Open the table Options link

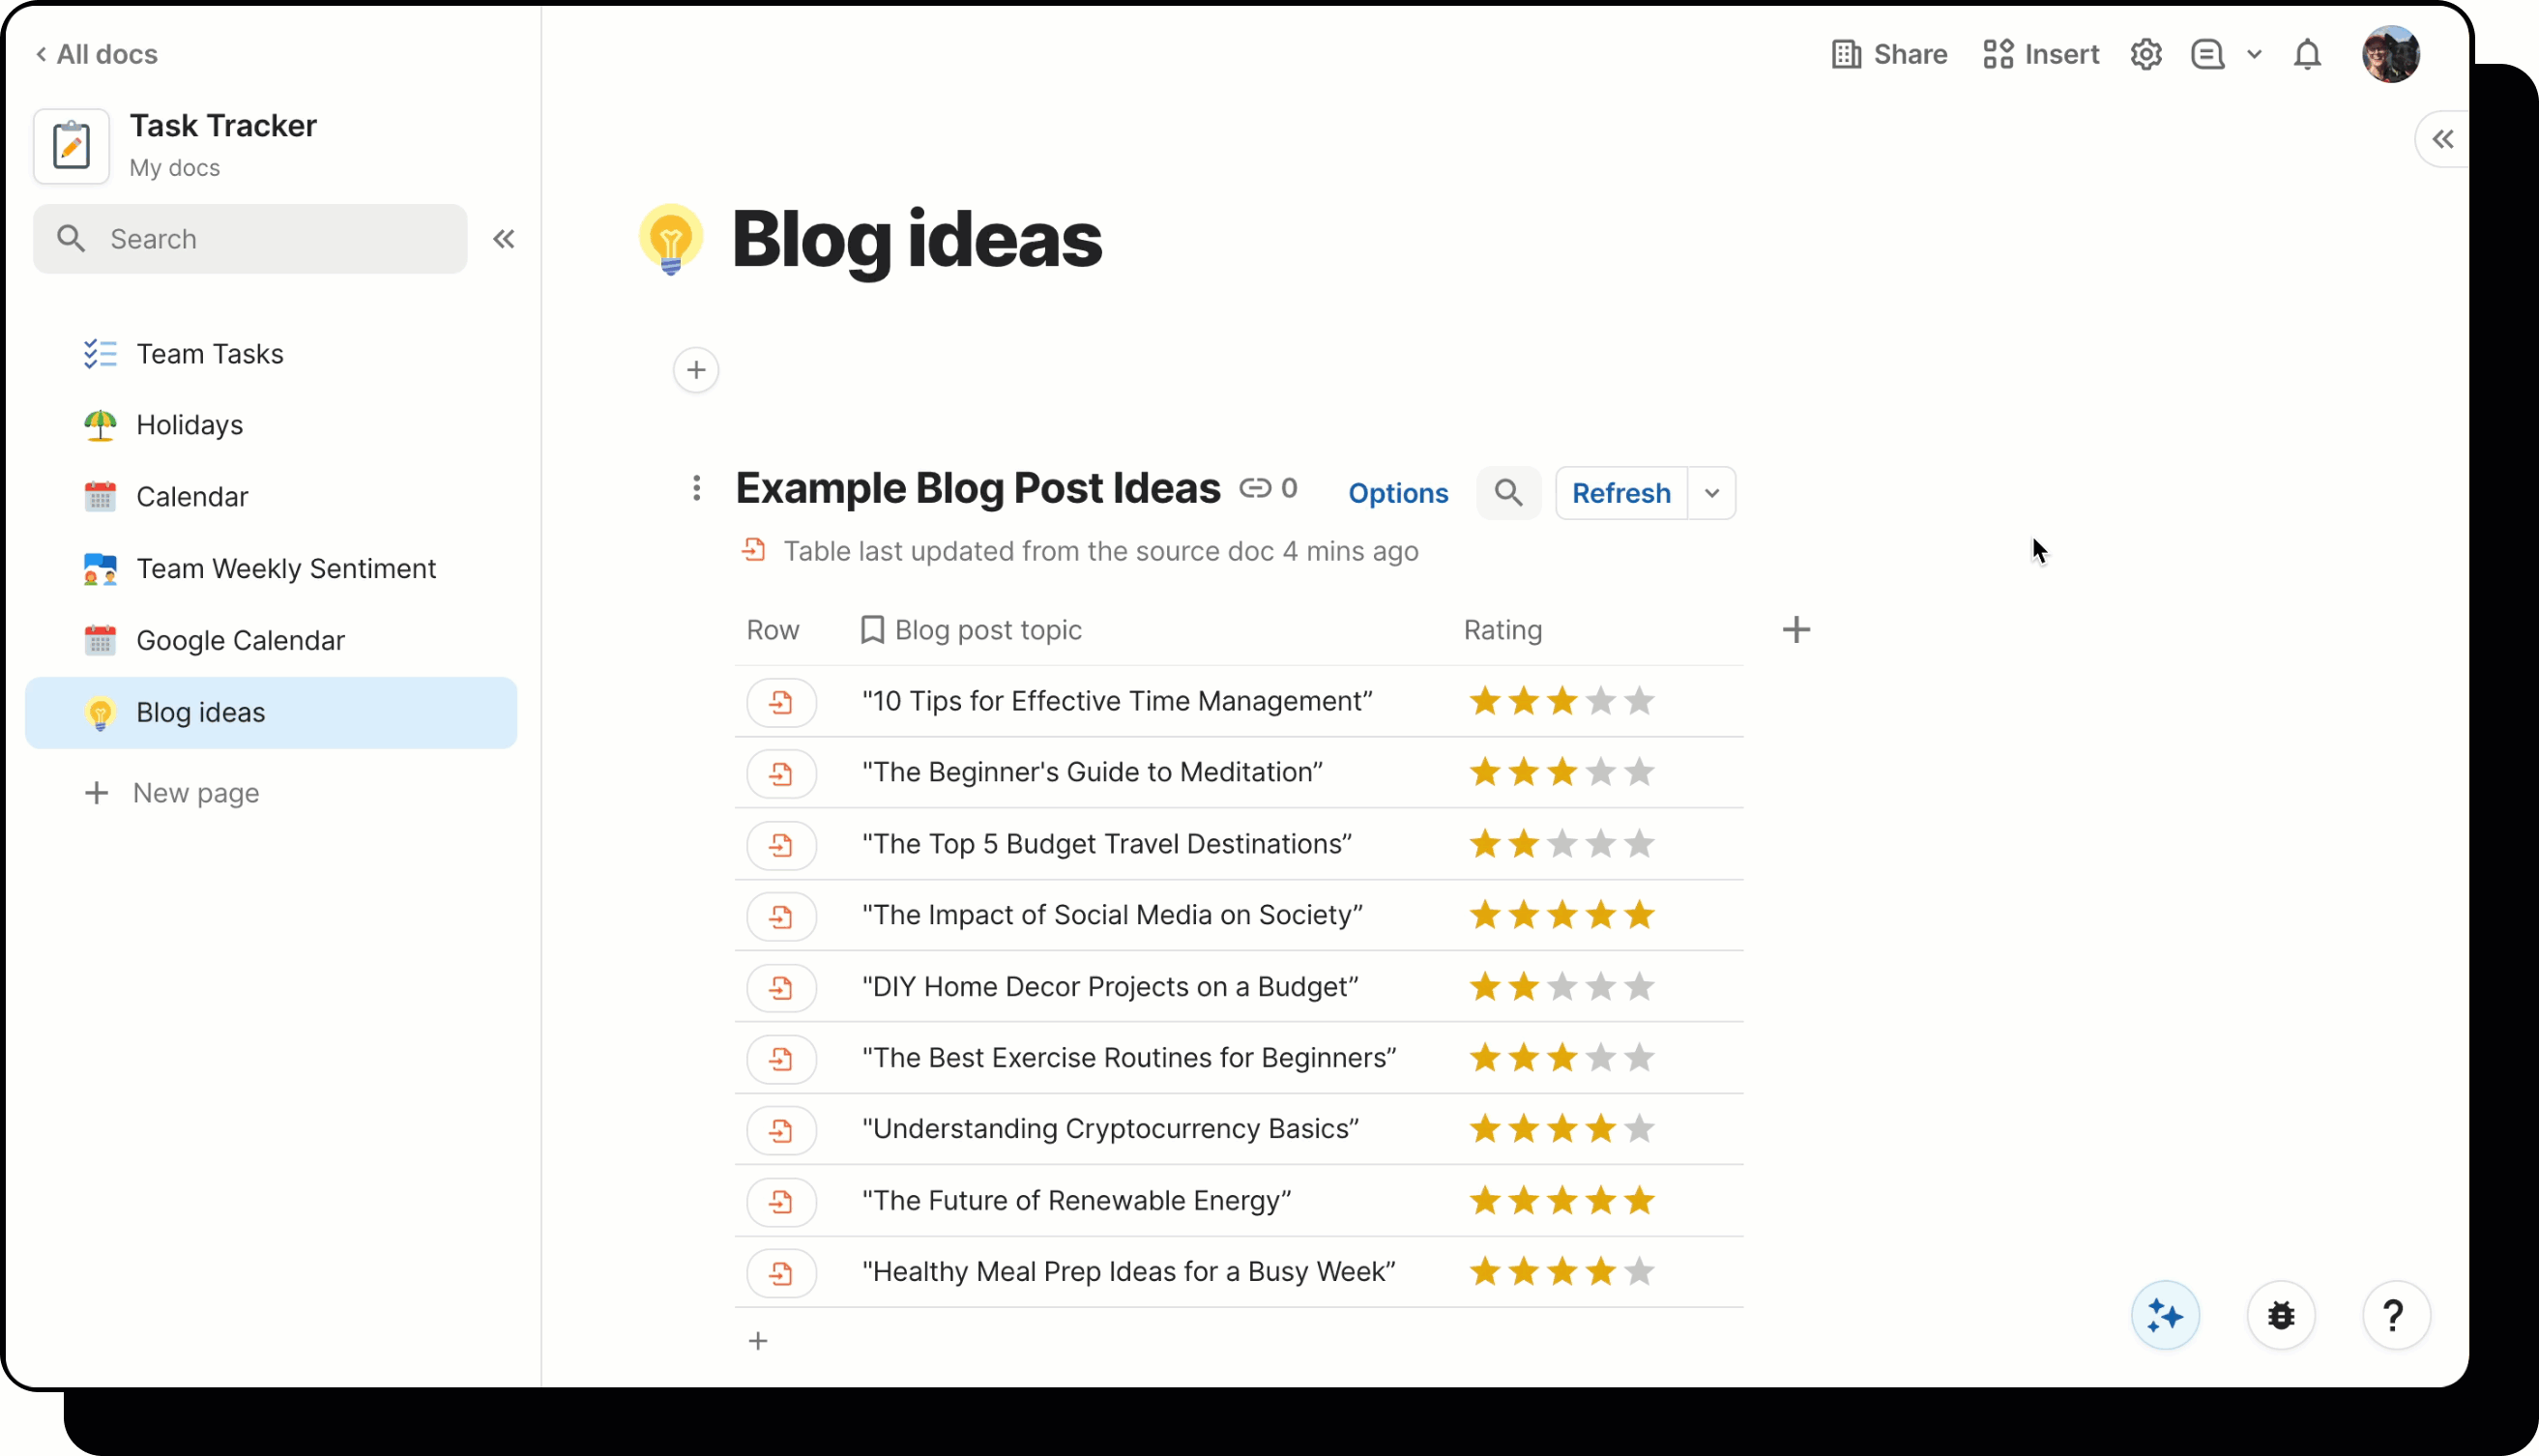pos(1398,493)
